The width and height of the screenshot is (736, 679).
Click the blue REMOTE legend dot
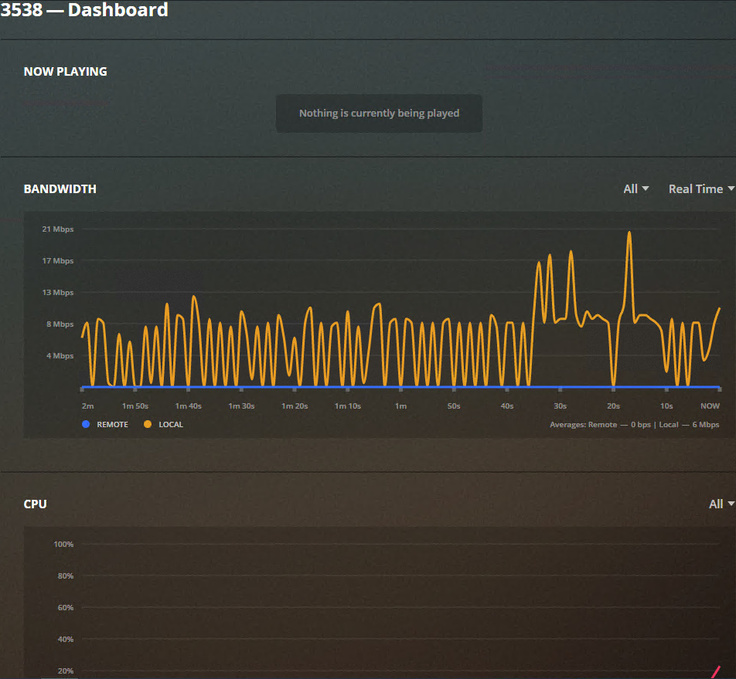(x=85, y=424)
